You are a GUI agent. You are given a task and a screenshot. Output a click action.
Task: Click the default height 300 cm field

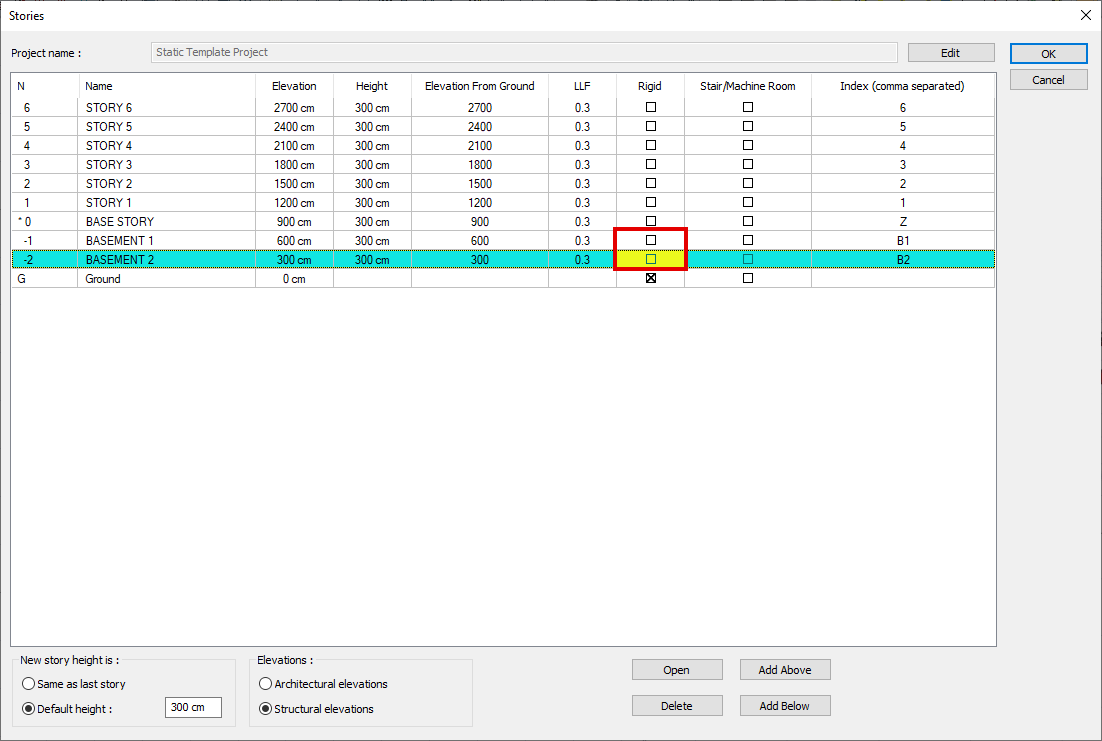pyautogui.click(x=193, y=708)
